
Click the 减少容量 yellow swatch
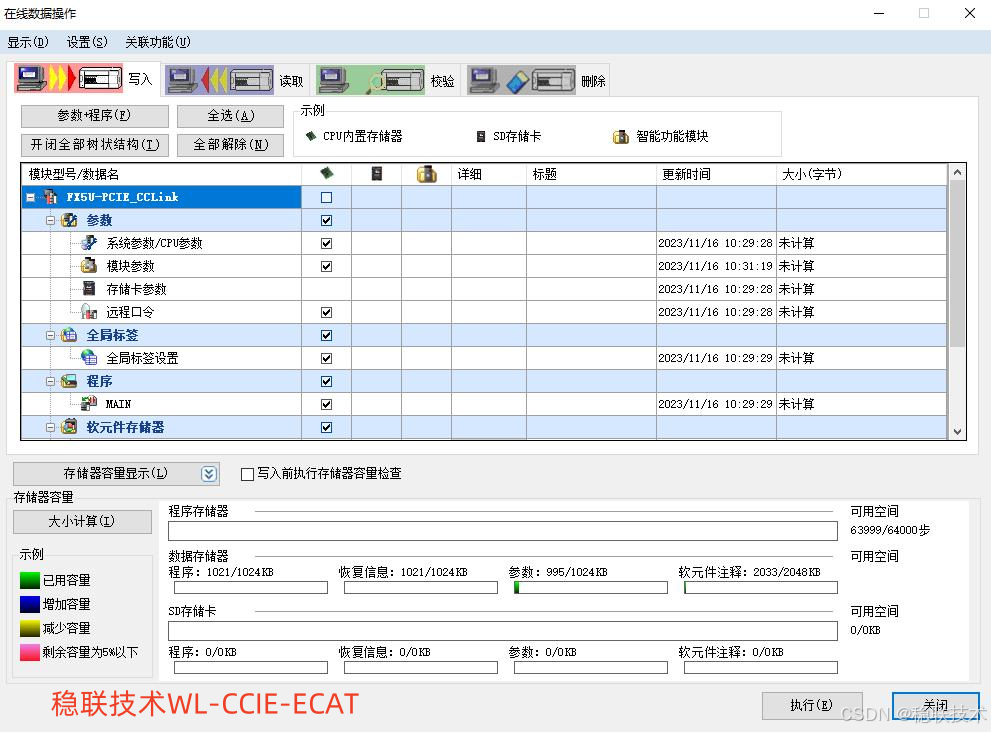coord(30,628)
